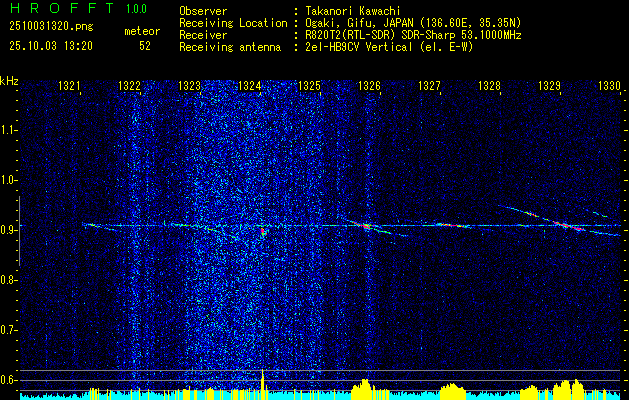Click the Receiving Location label
The image size is (629, 400).
point(233,23)
